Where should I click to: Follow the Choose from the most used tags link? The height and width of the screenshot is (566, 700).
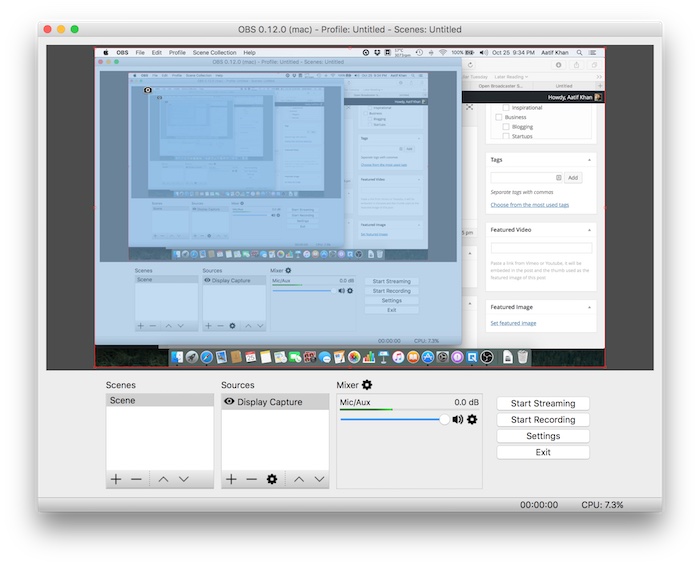[529, 205]
